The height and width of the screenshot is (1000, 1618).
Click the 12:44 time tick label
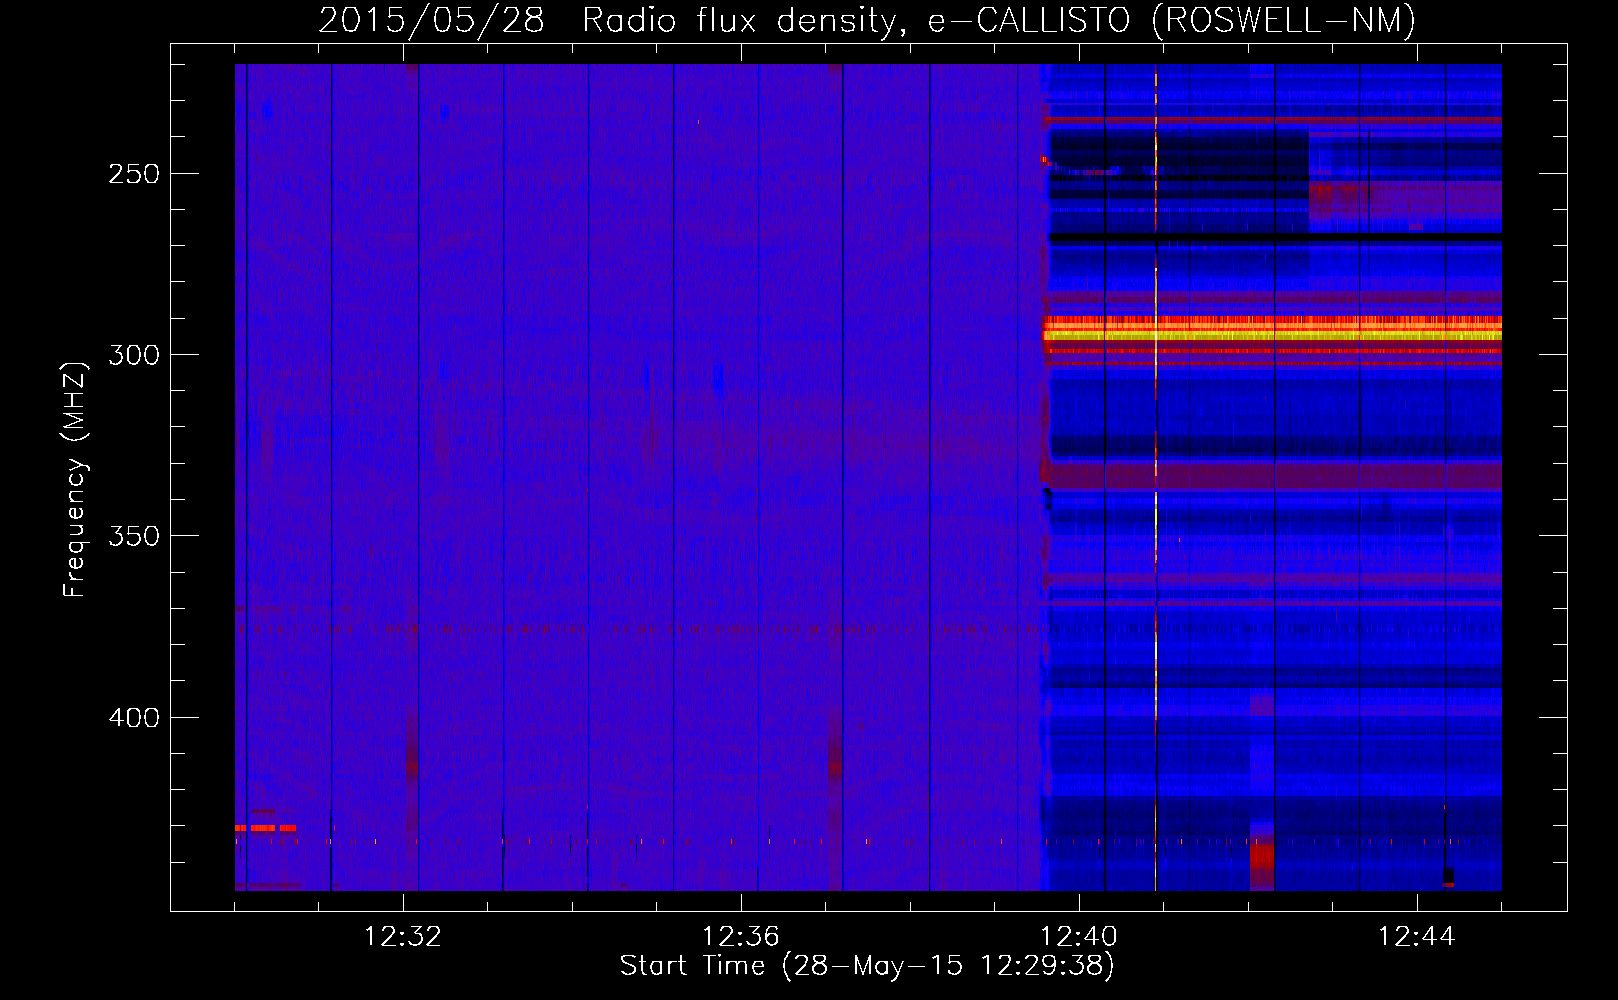pos(1417,937)
